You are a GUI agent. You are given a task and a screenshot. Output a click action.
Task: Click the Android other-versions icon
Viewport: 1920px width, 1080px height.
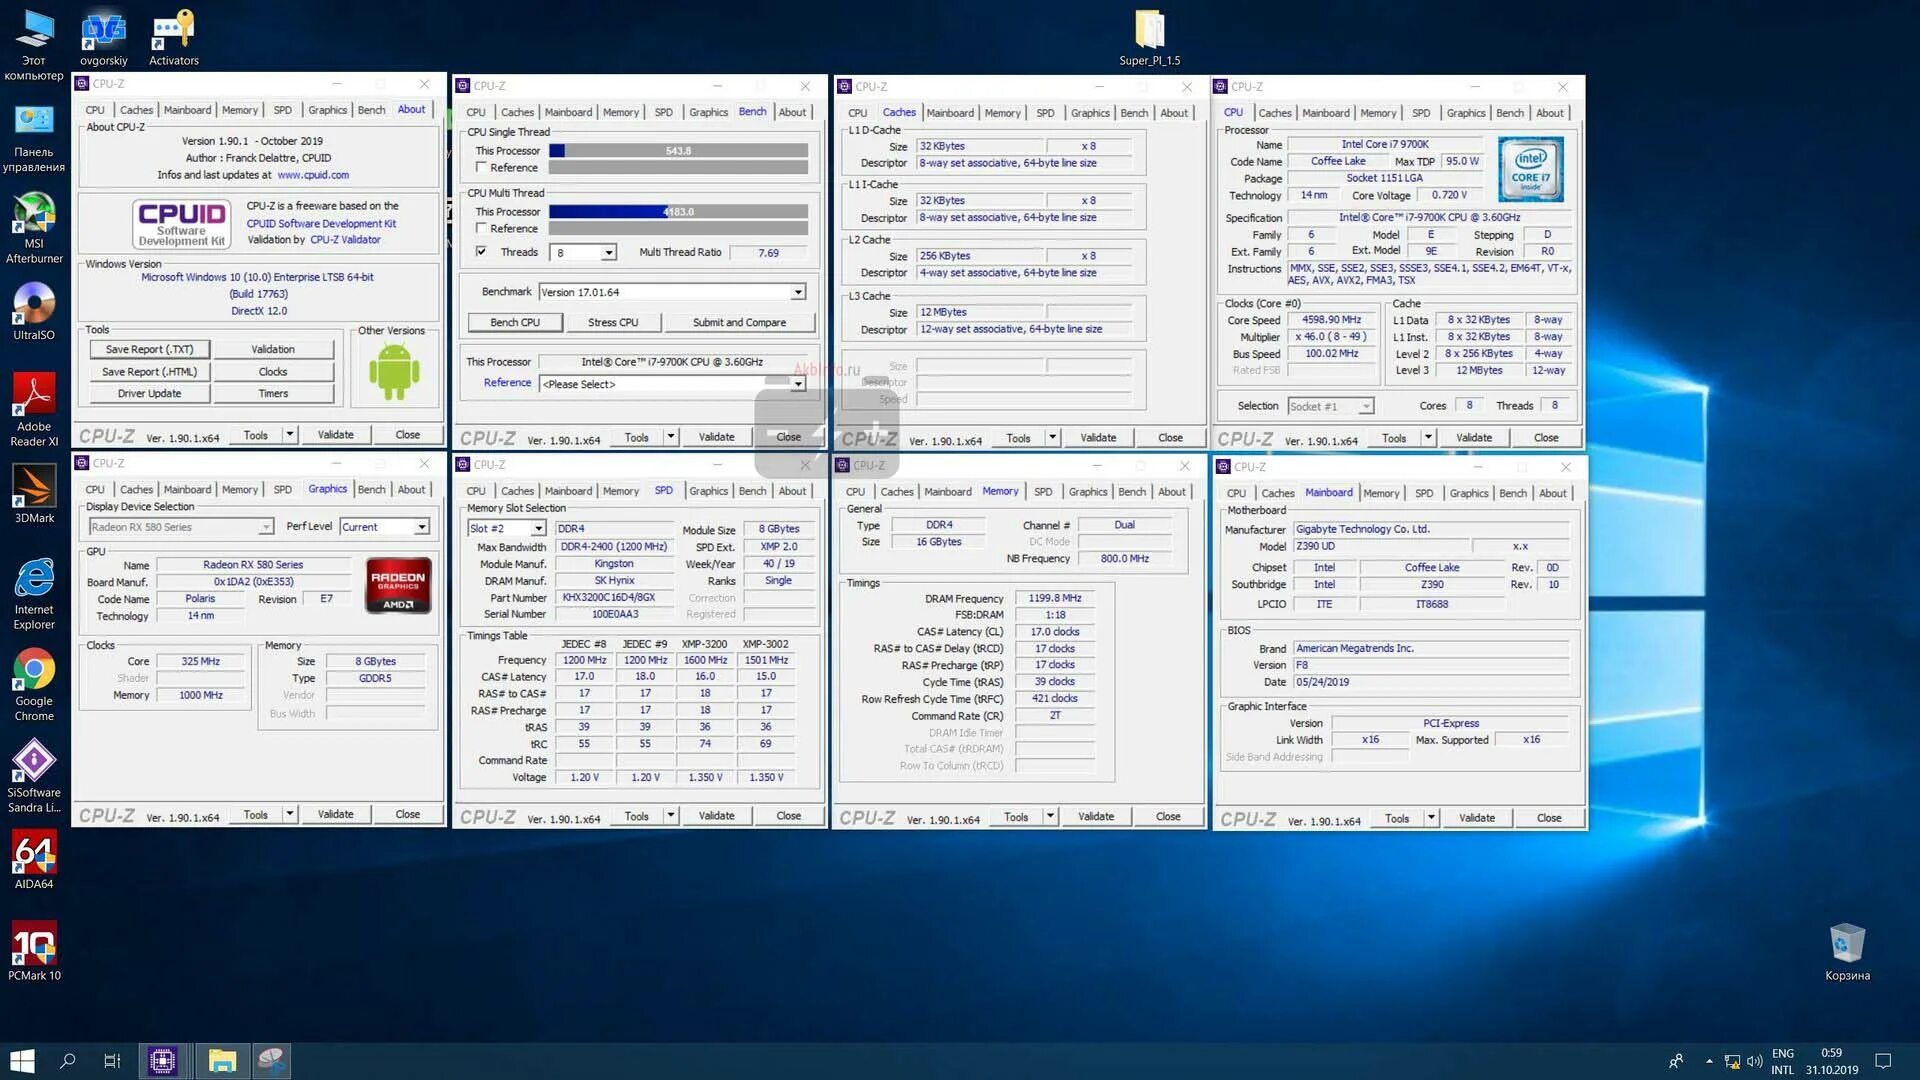click(x=394, y=371)
